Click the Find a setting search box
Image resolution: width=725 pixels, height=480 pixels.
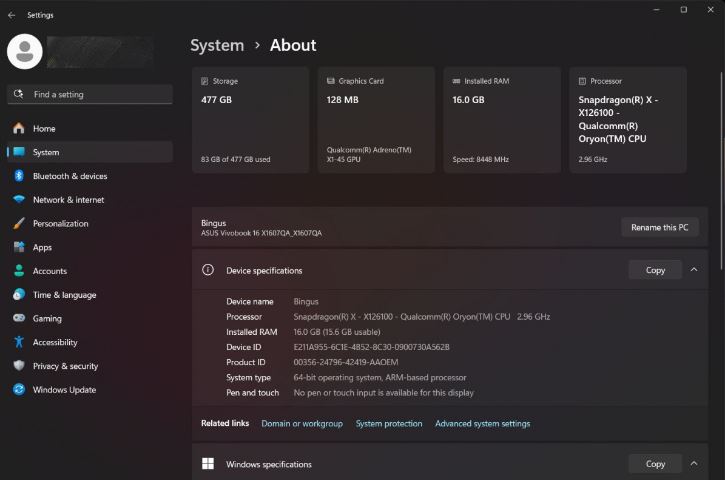[x=90, y=95]
